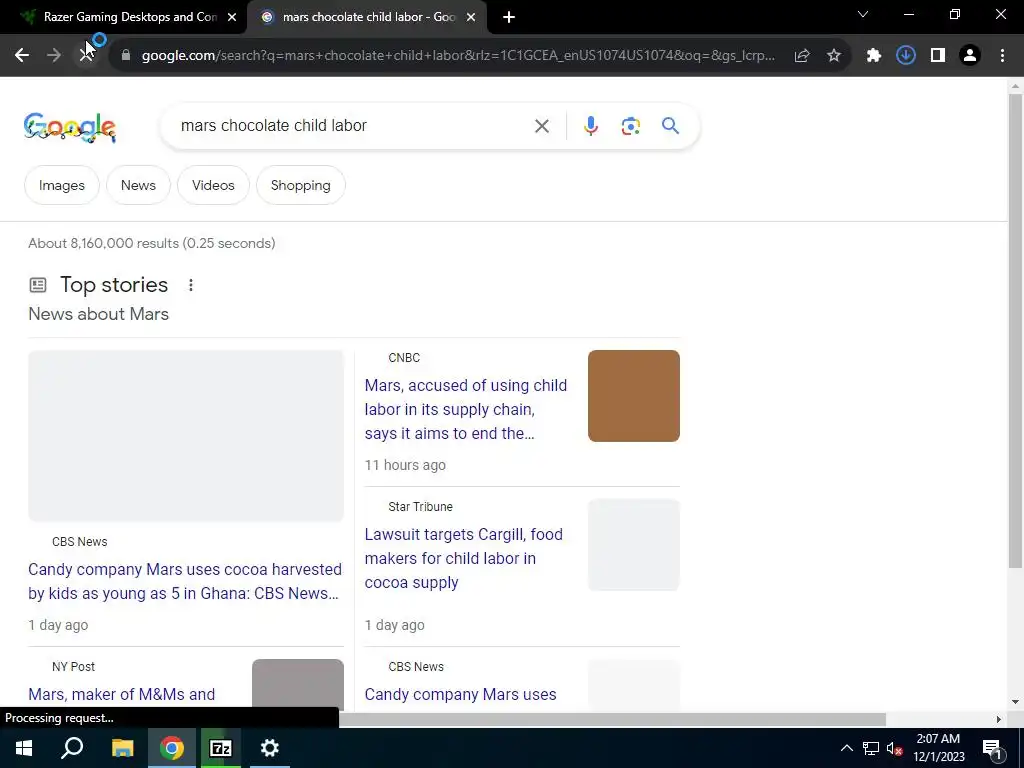Open Top stories three-dot options

[x=191, y=285]
